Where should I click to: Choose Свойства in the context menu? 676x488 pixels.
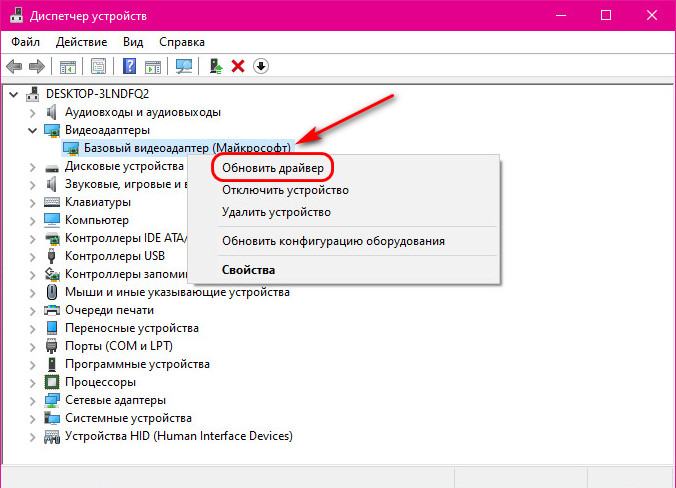point(248,270)
